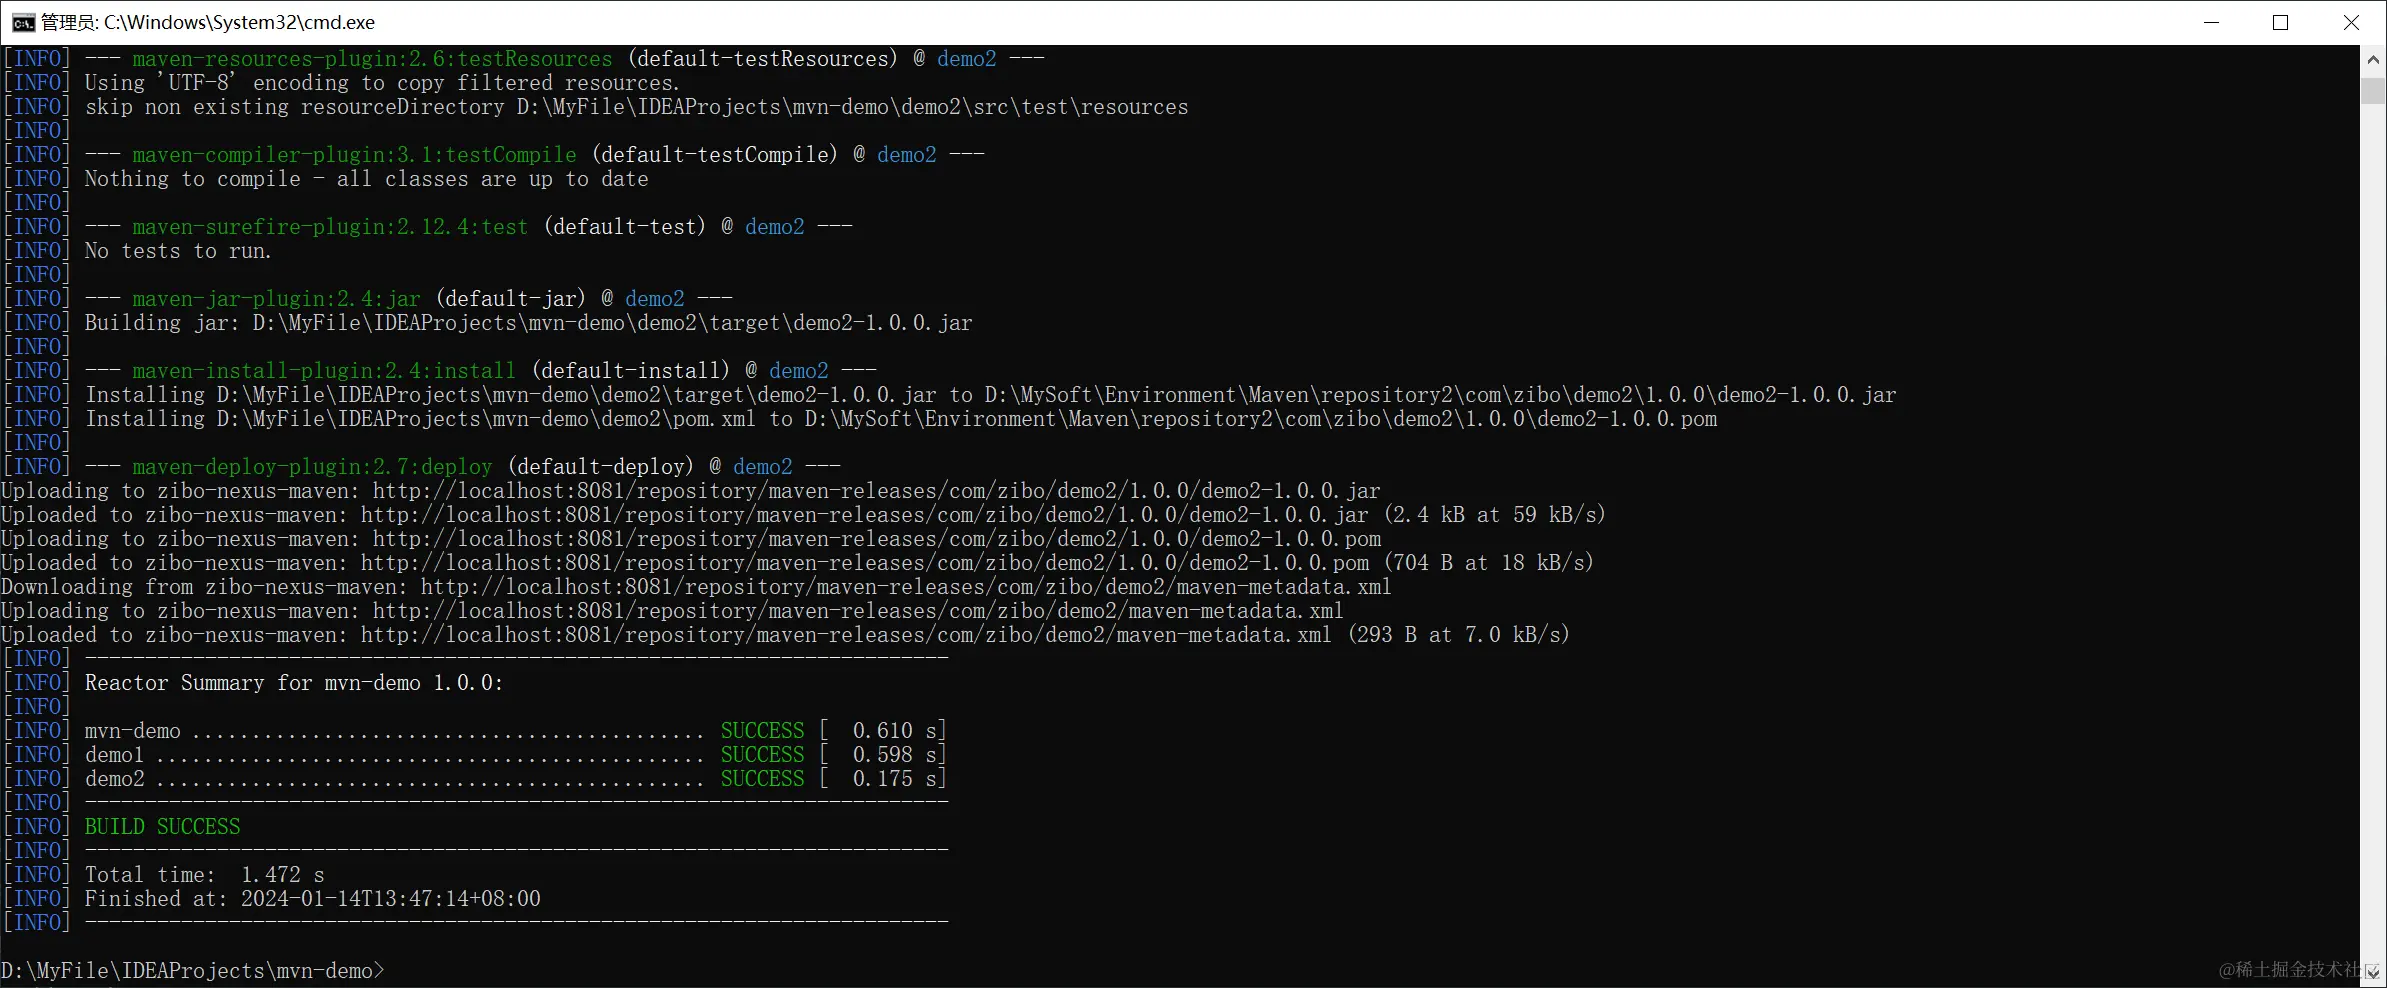Click 'maven-compiler-plugin:3.1:testCompile' text
This screenshot has width=2387, height=988.
coord(354,155)
